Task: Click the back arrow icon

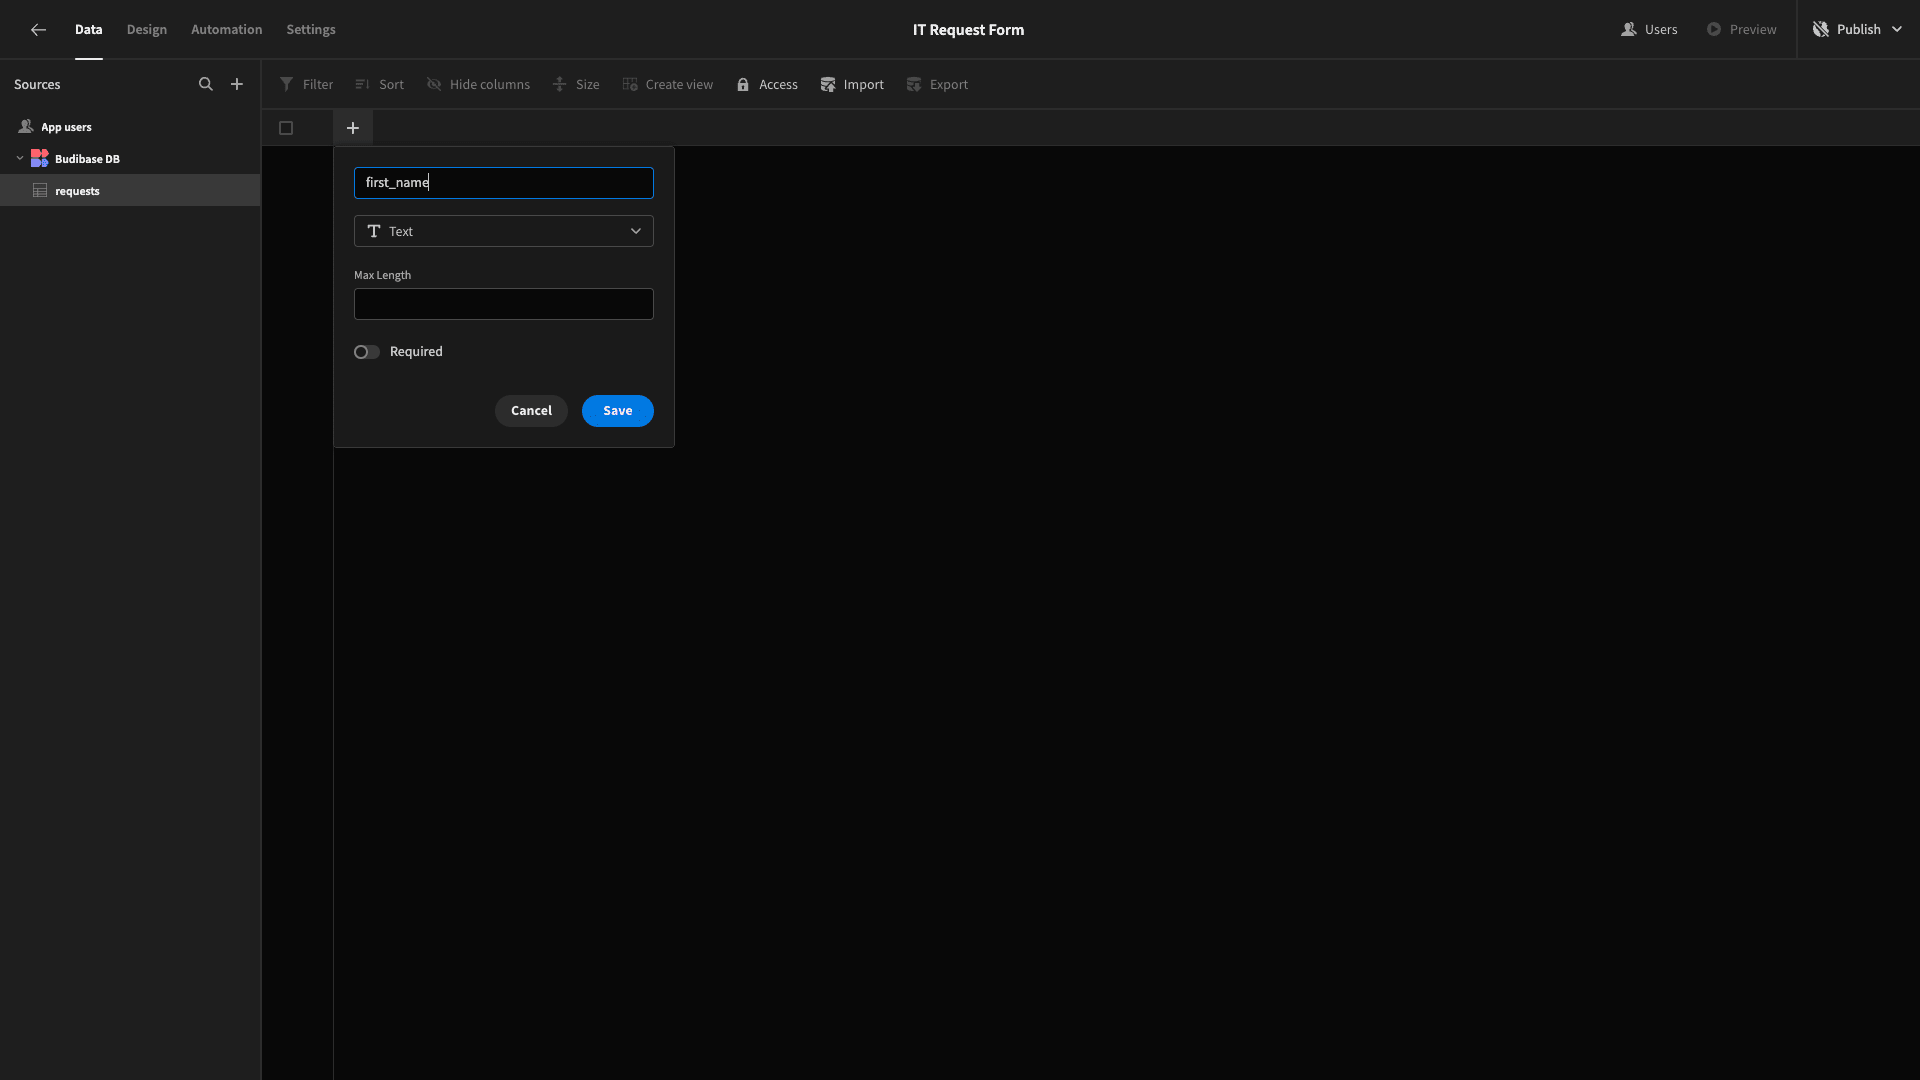Action: pos(38,30)
